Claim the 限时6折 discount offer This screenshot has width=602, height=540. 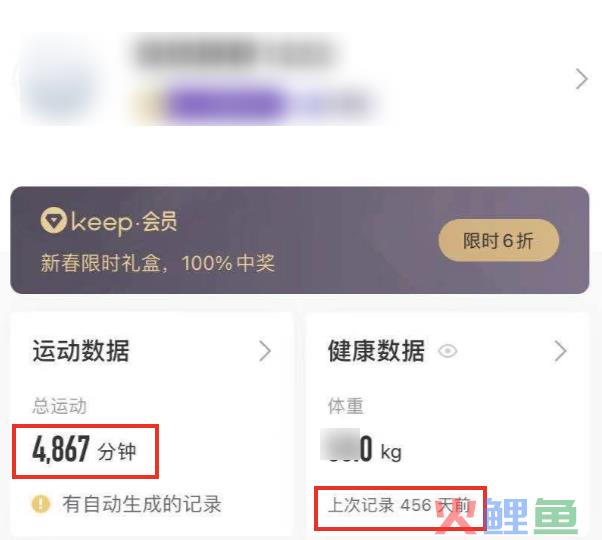point(498,241)
